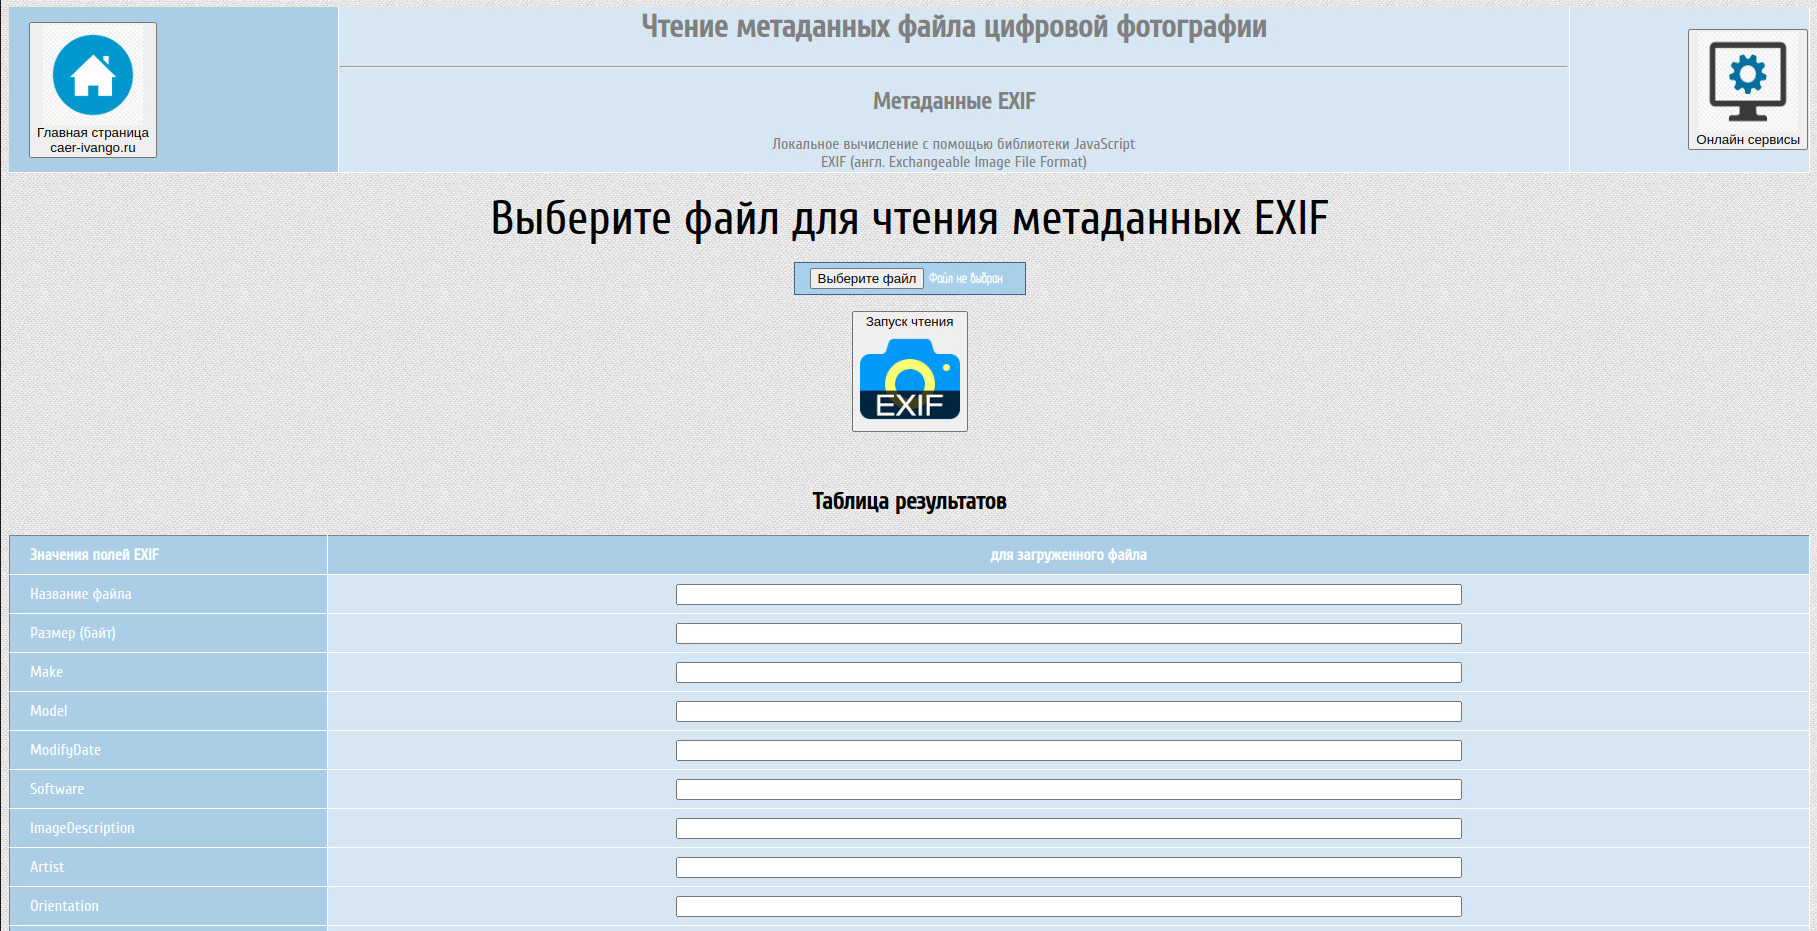Image resolution: width=1817 pixels, height=931 pixels.
Task: Click into the Model field
Action: tap(1068, 712)
